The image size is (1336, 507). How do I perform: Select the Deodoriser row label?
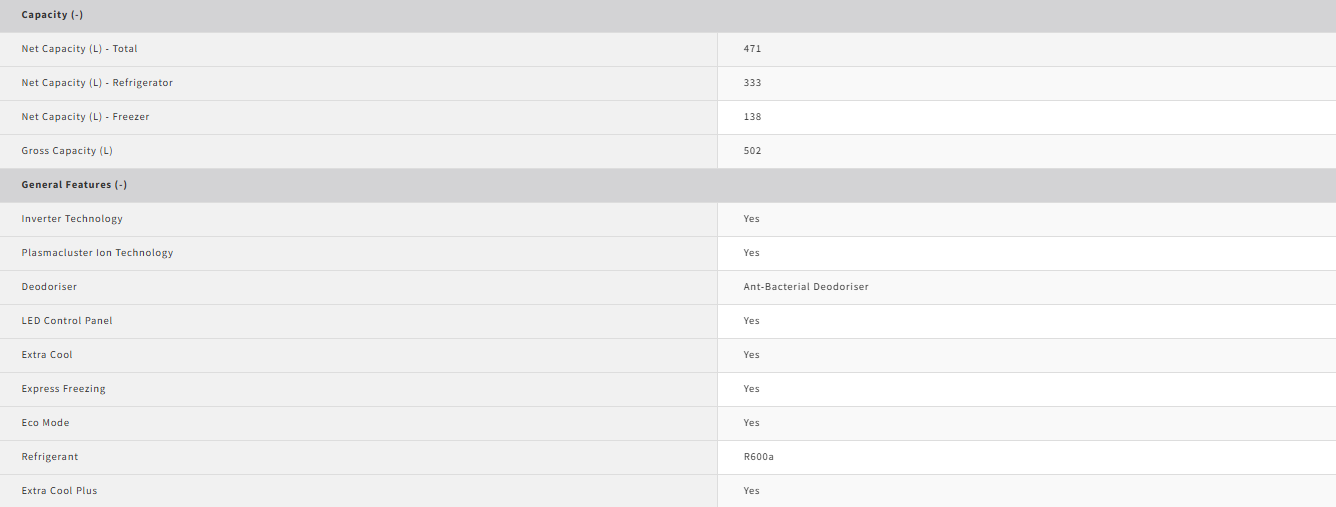[49, 287]
